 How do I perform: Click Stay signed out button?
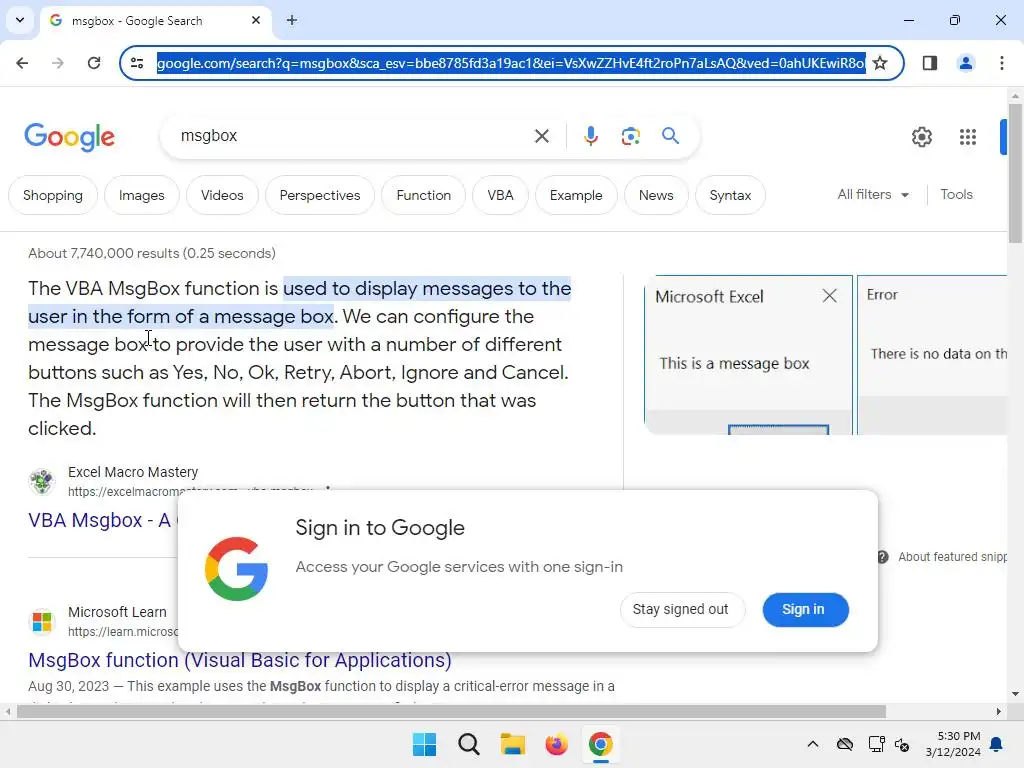[x=680, y=609]
